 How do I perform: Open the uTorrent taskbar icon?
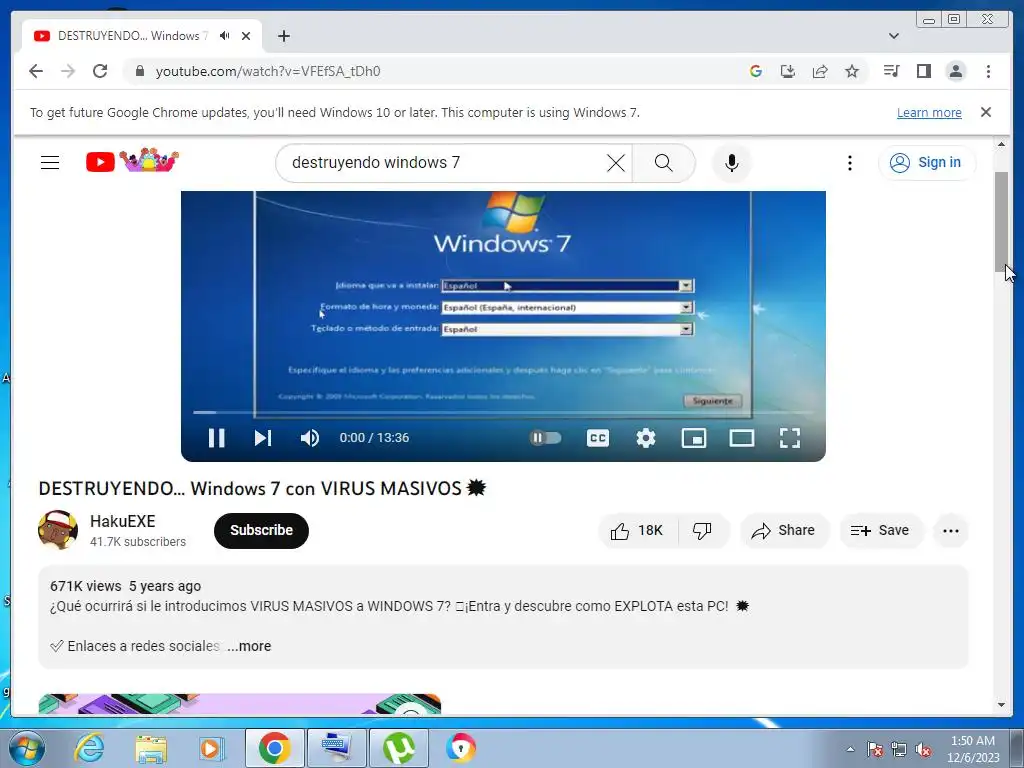click(399, 748)
